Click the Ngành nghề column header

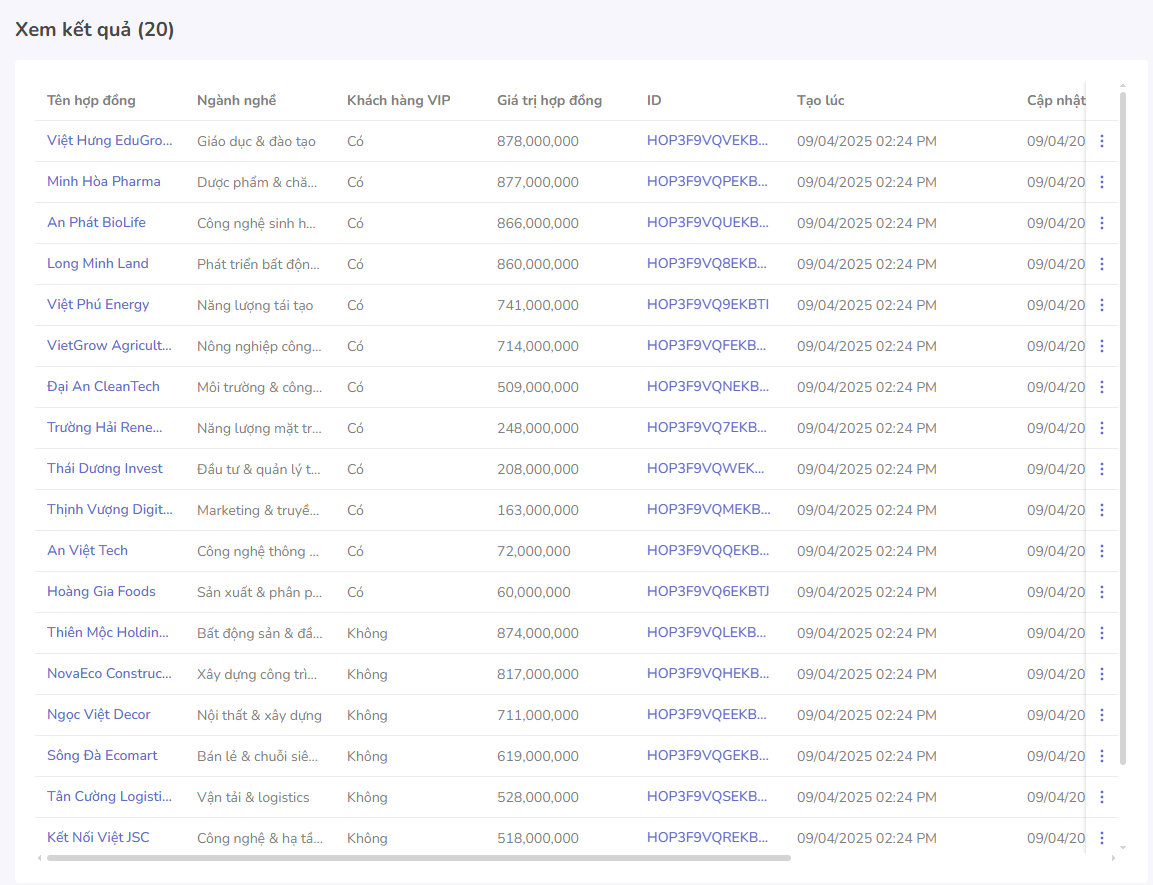click(x=237, y=101)
